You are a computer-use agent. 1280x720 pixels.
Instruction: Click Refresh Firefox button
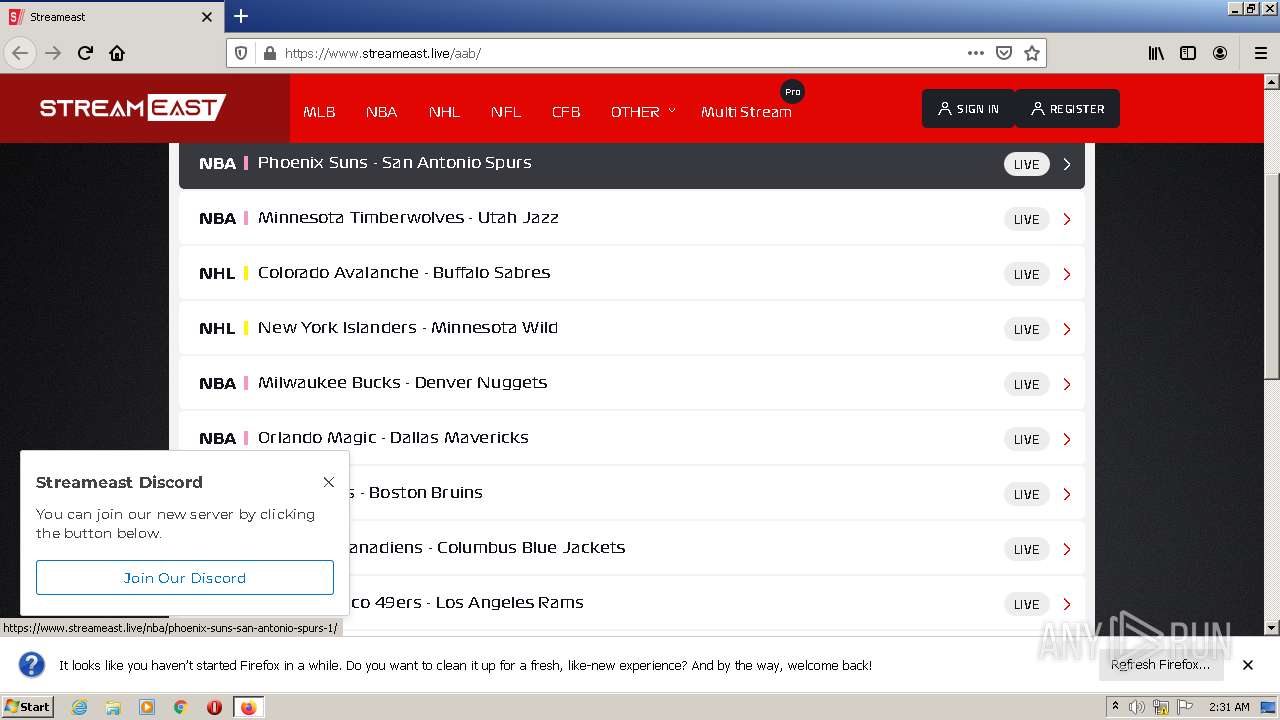[1160, 665]
